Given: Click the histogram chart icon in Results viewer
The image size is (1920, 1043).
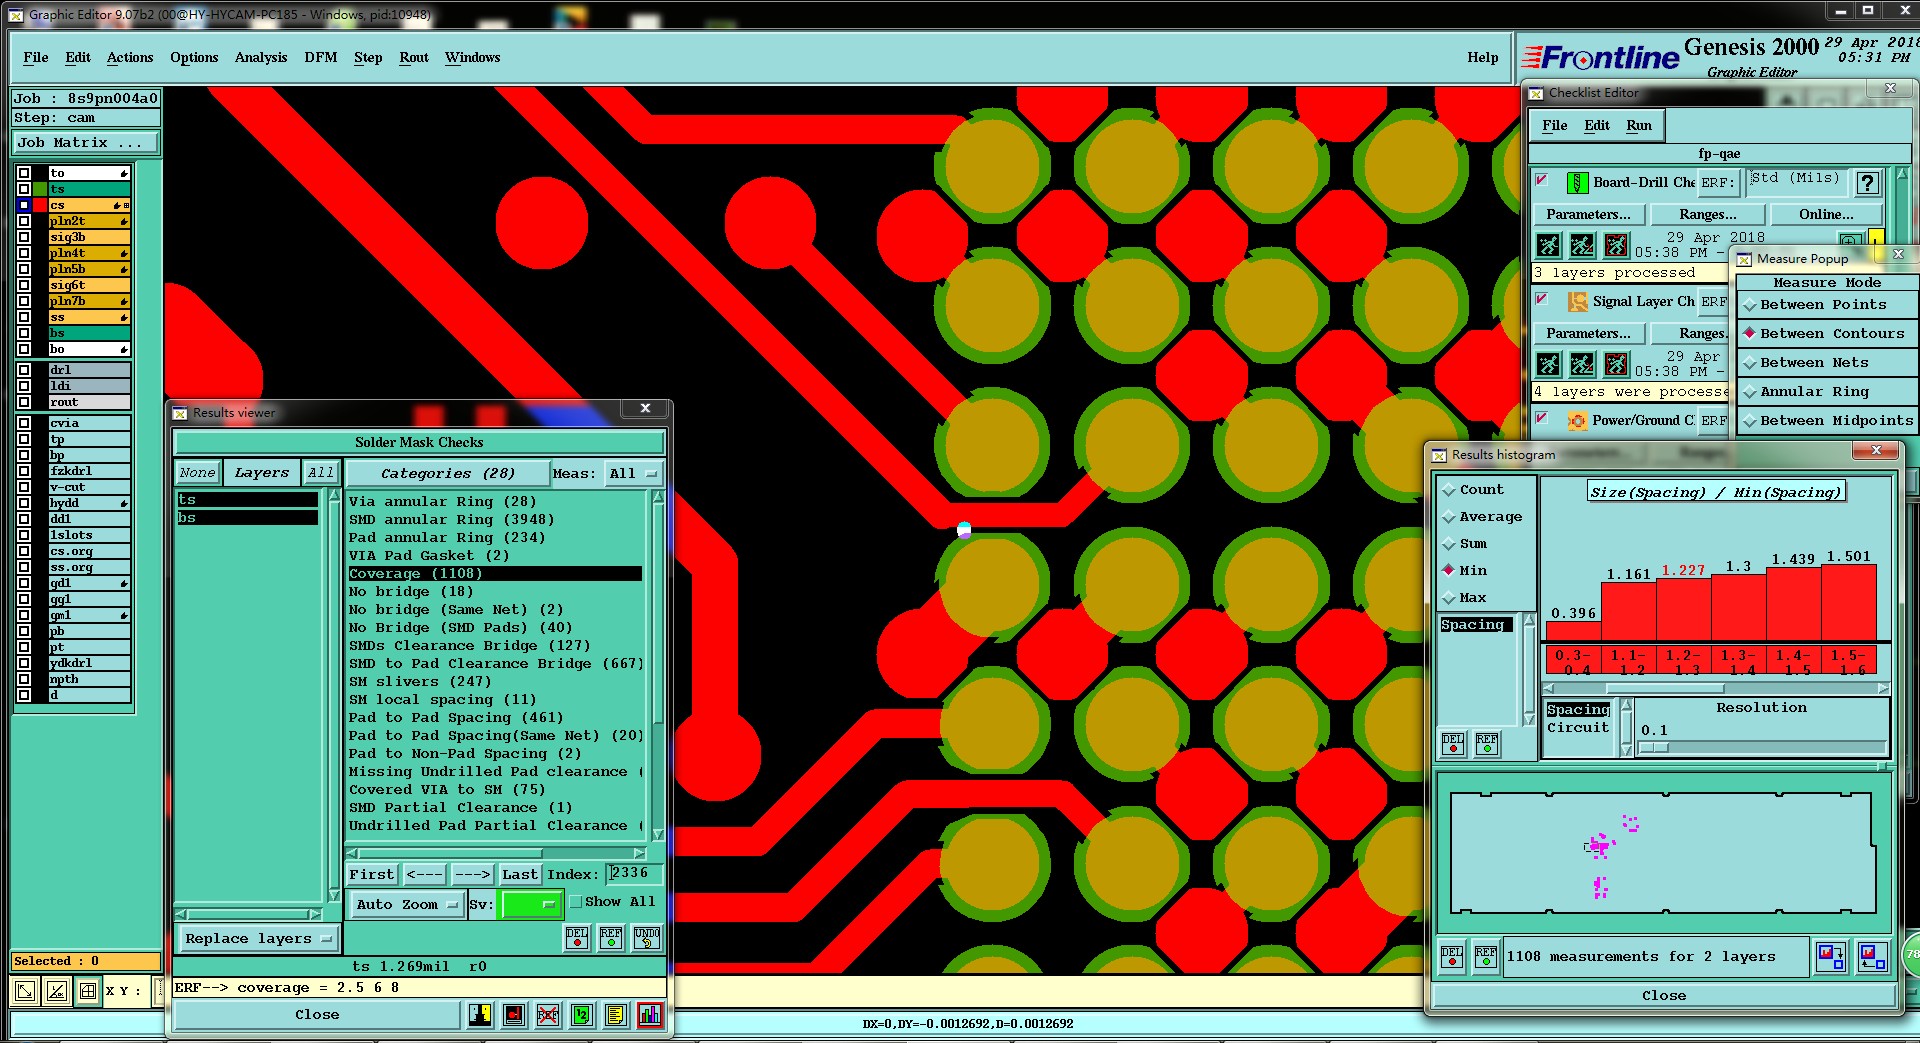Looking at the screenshot, I should (649, 1015).
